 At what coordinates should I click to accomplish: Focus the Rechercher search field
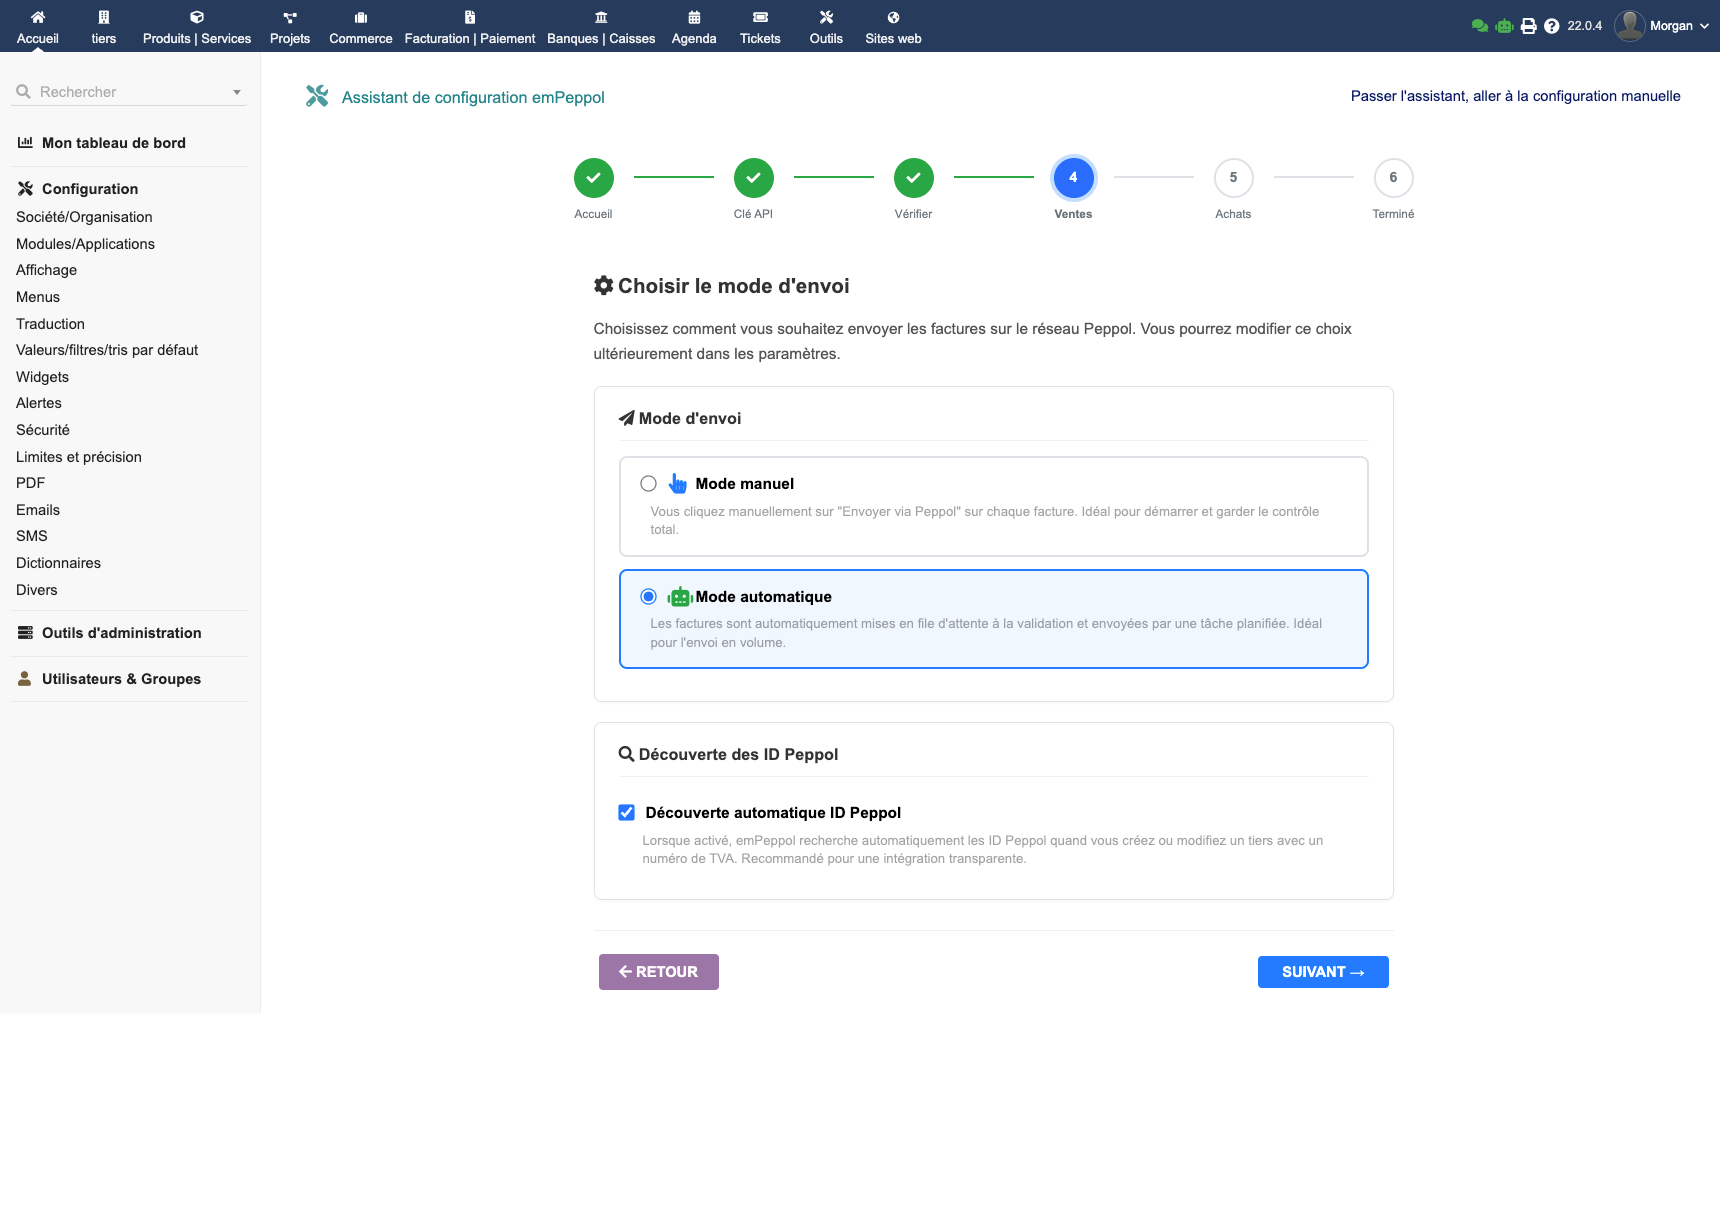tap(130, 92)
